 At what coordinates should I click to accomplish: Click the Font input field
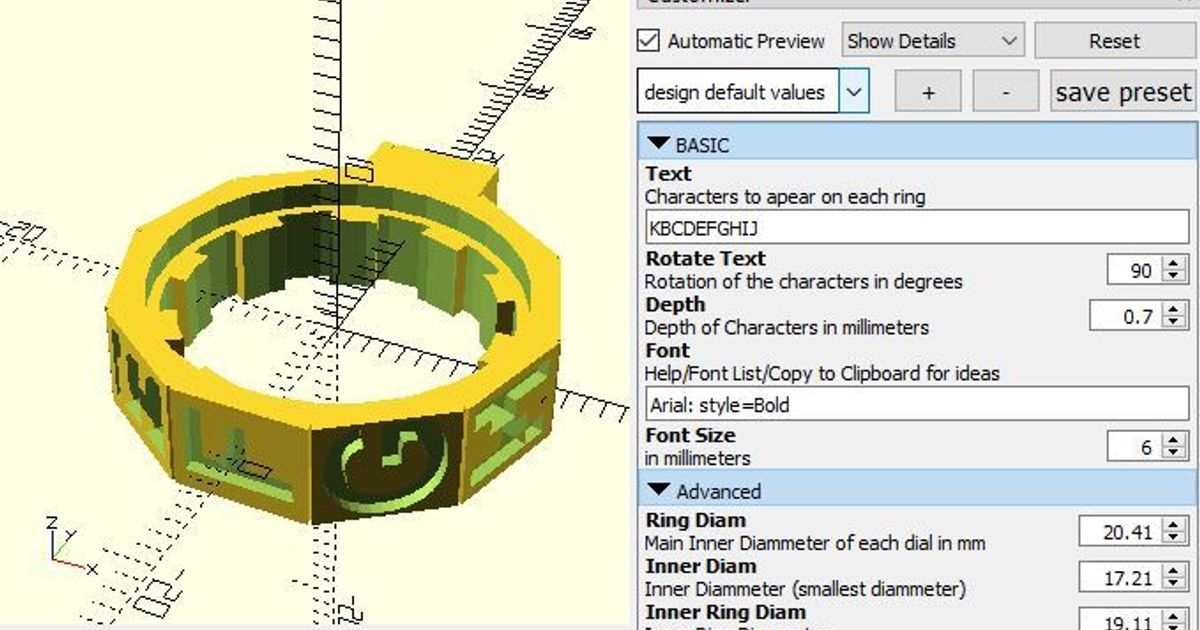(x=915, y=405)
